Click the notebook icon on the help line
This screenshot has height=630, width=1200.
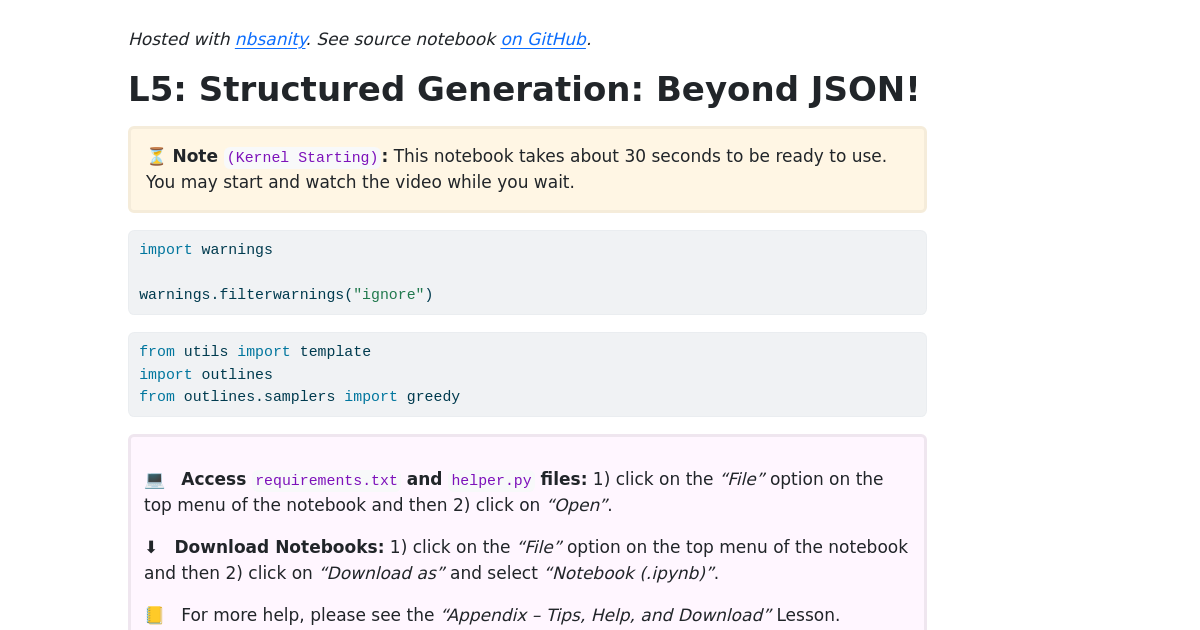153,614
